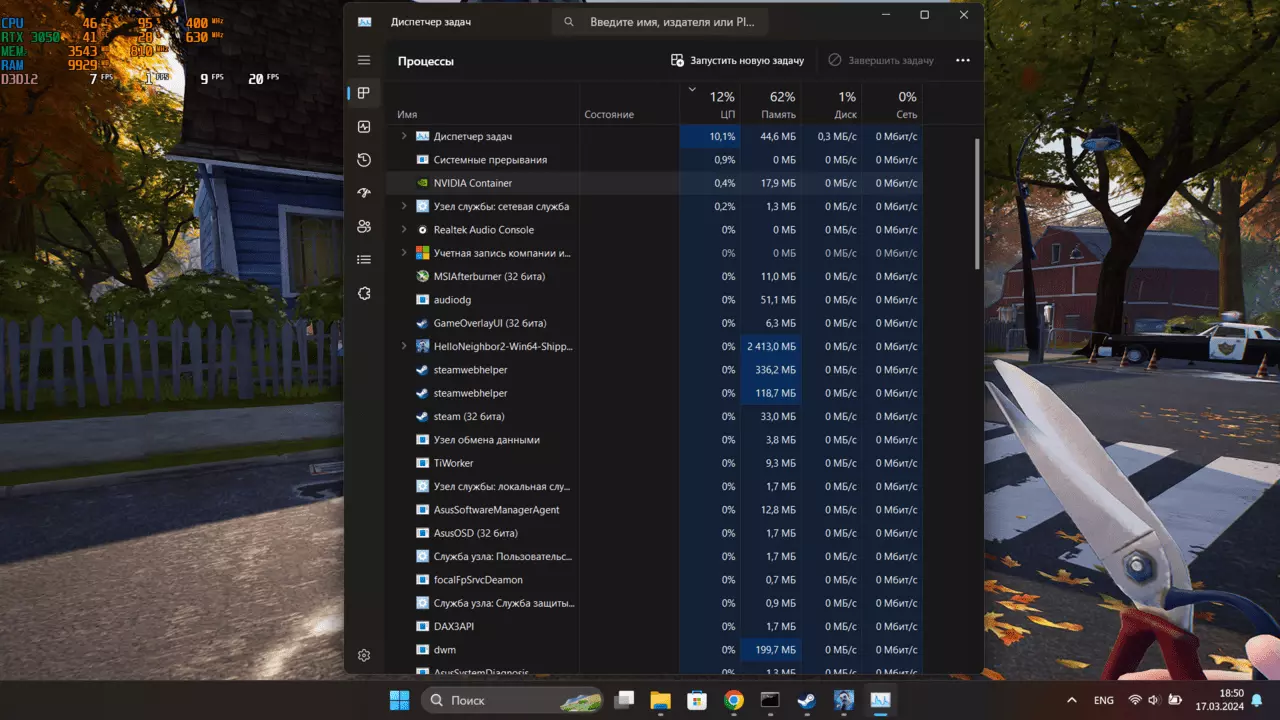The image size is (1280, 720).
Task: Select the Processes page icon in the sidebar
Action: click(x=364, y=93)
